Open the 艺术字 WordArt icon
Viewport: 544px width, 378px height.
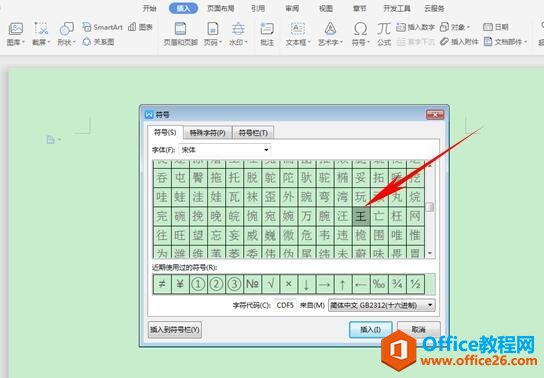click(x=330, y=29)
